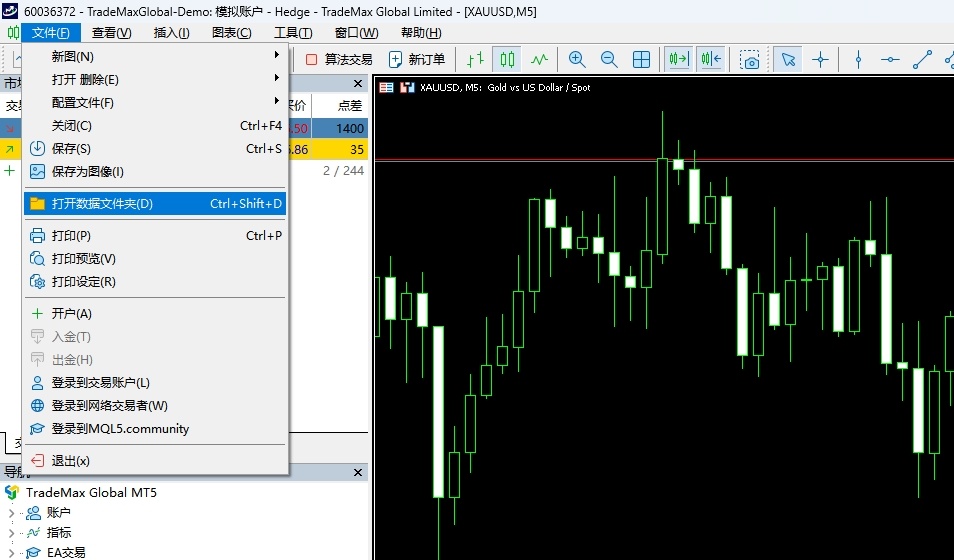Open the 窗口(W) menu
Screen dimensions: 954x560
pos(357,33)
